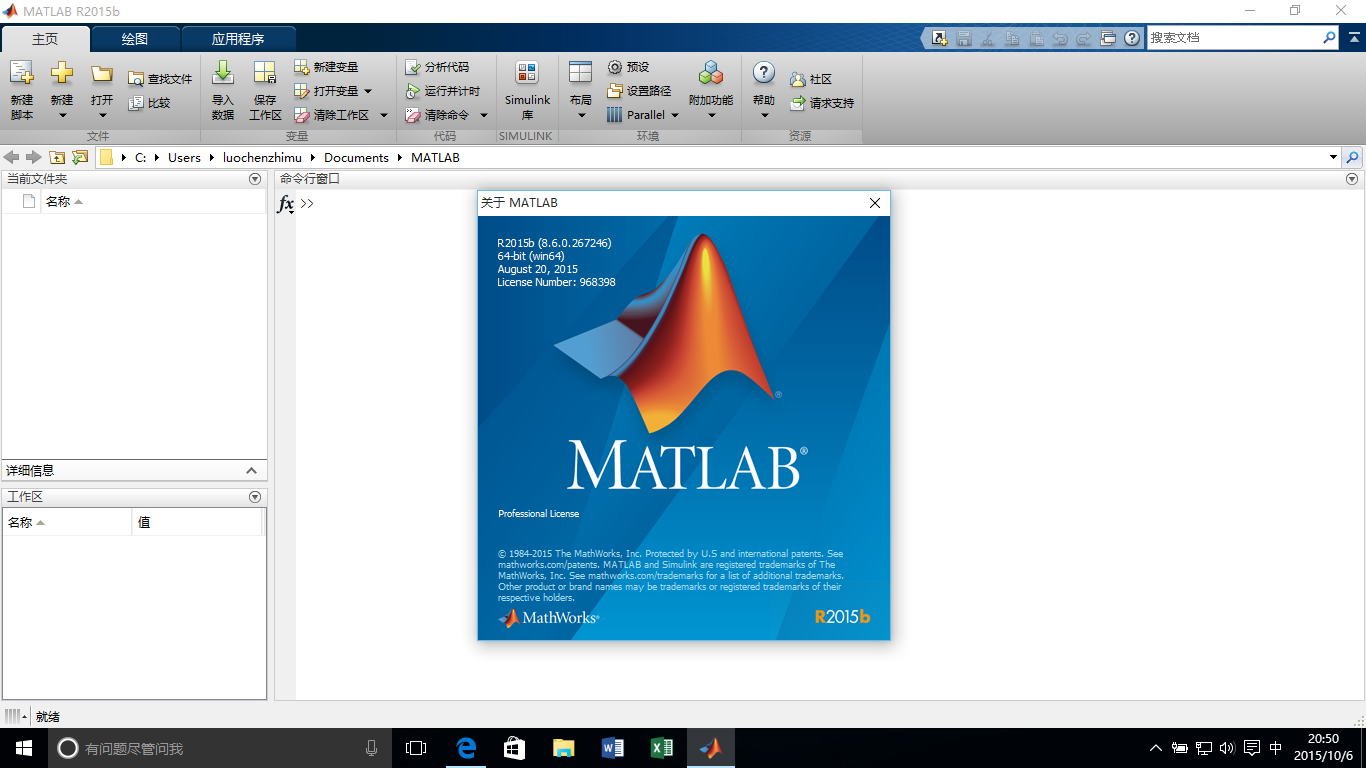Open Microsoft Edge from taskbar

click(465, 748)
